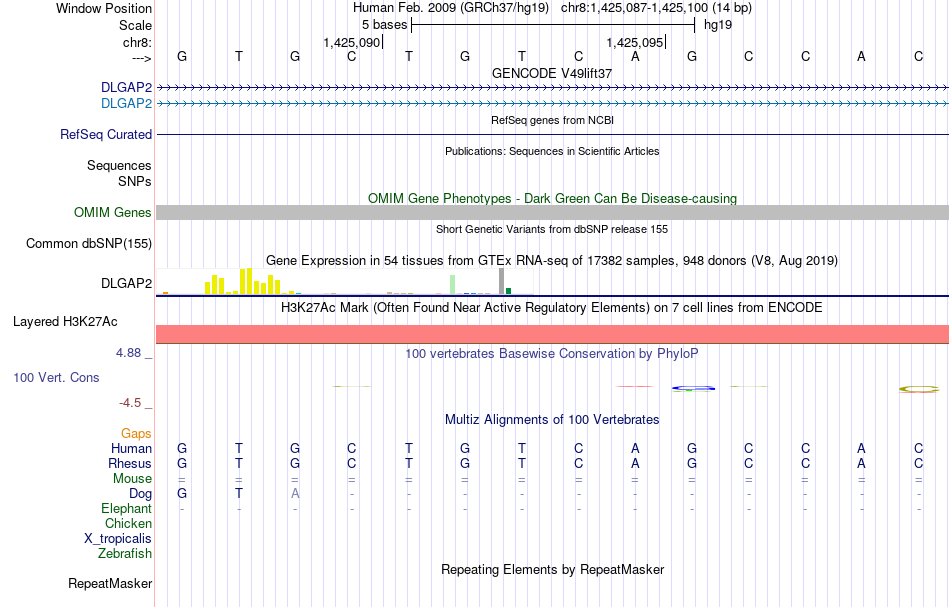The image size is (950, 607).
Task: Open RefSeq genes from NCBI title
Action: pos(552,120)
